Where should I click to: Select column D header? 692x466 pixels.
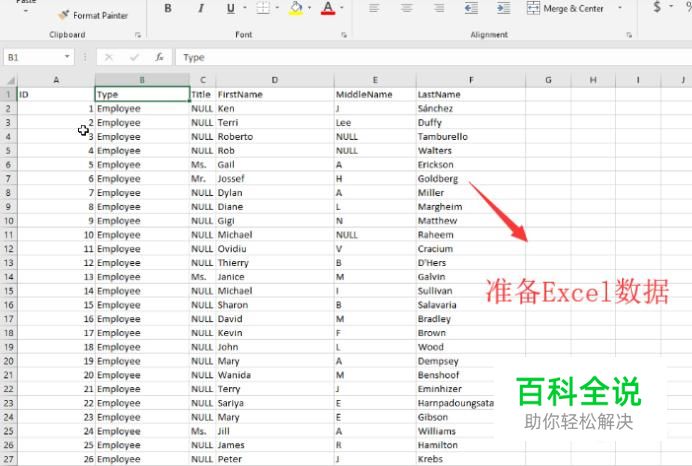pos(275,80)
